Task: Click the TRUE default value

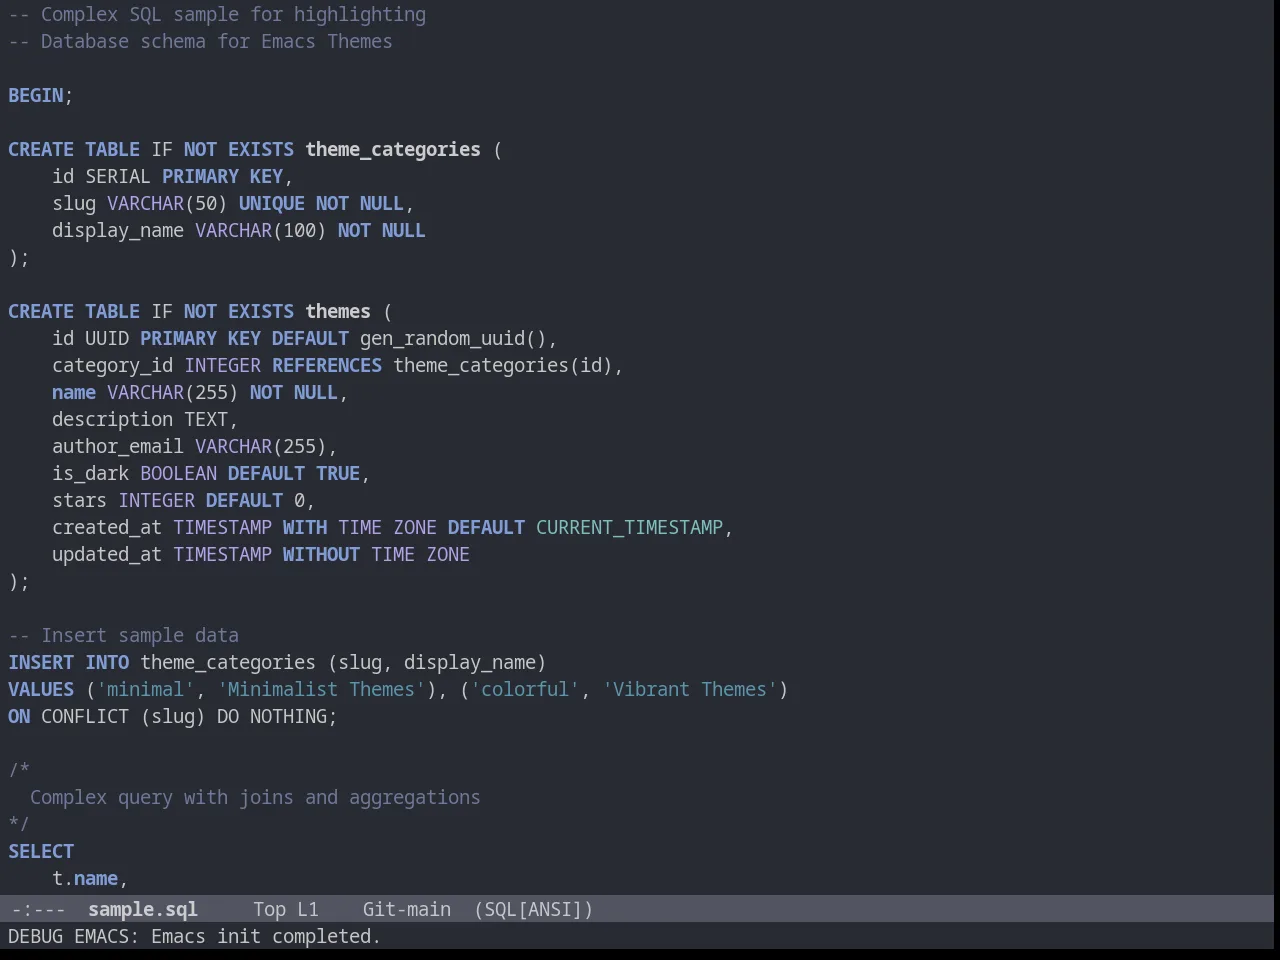Action: tap(338, 473)
